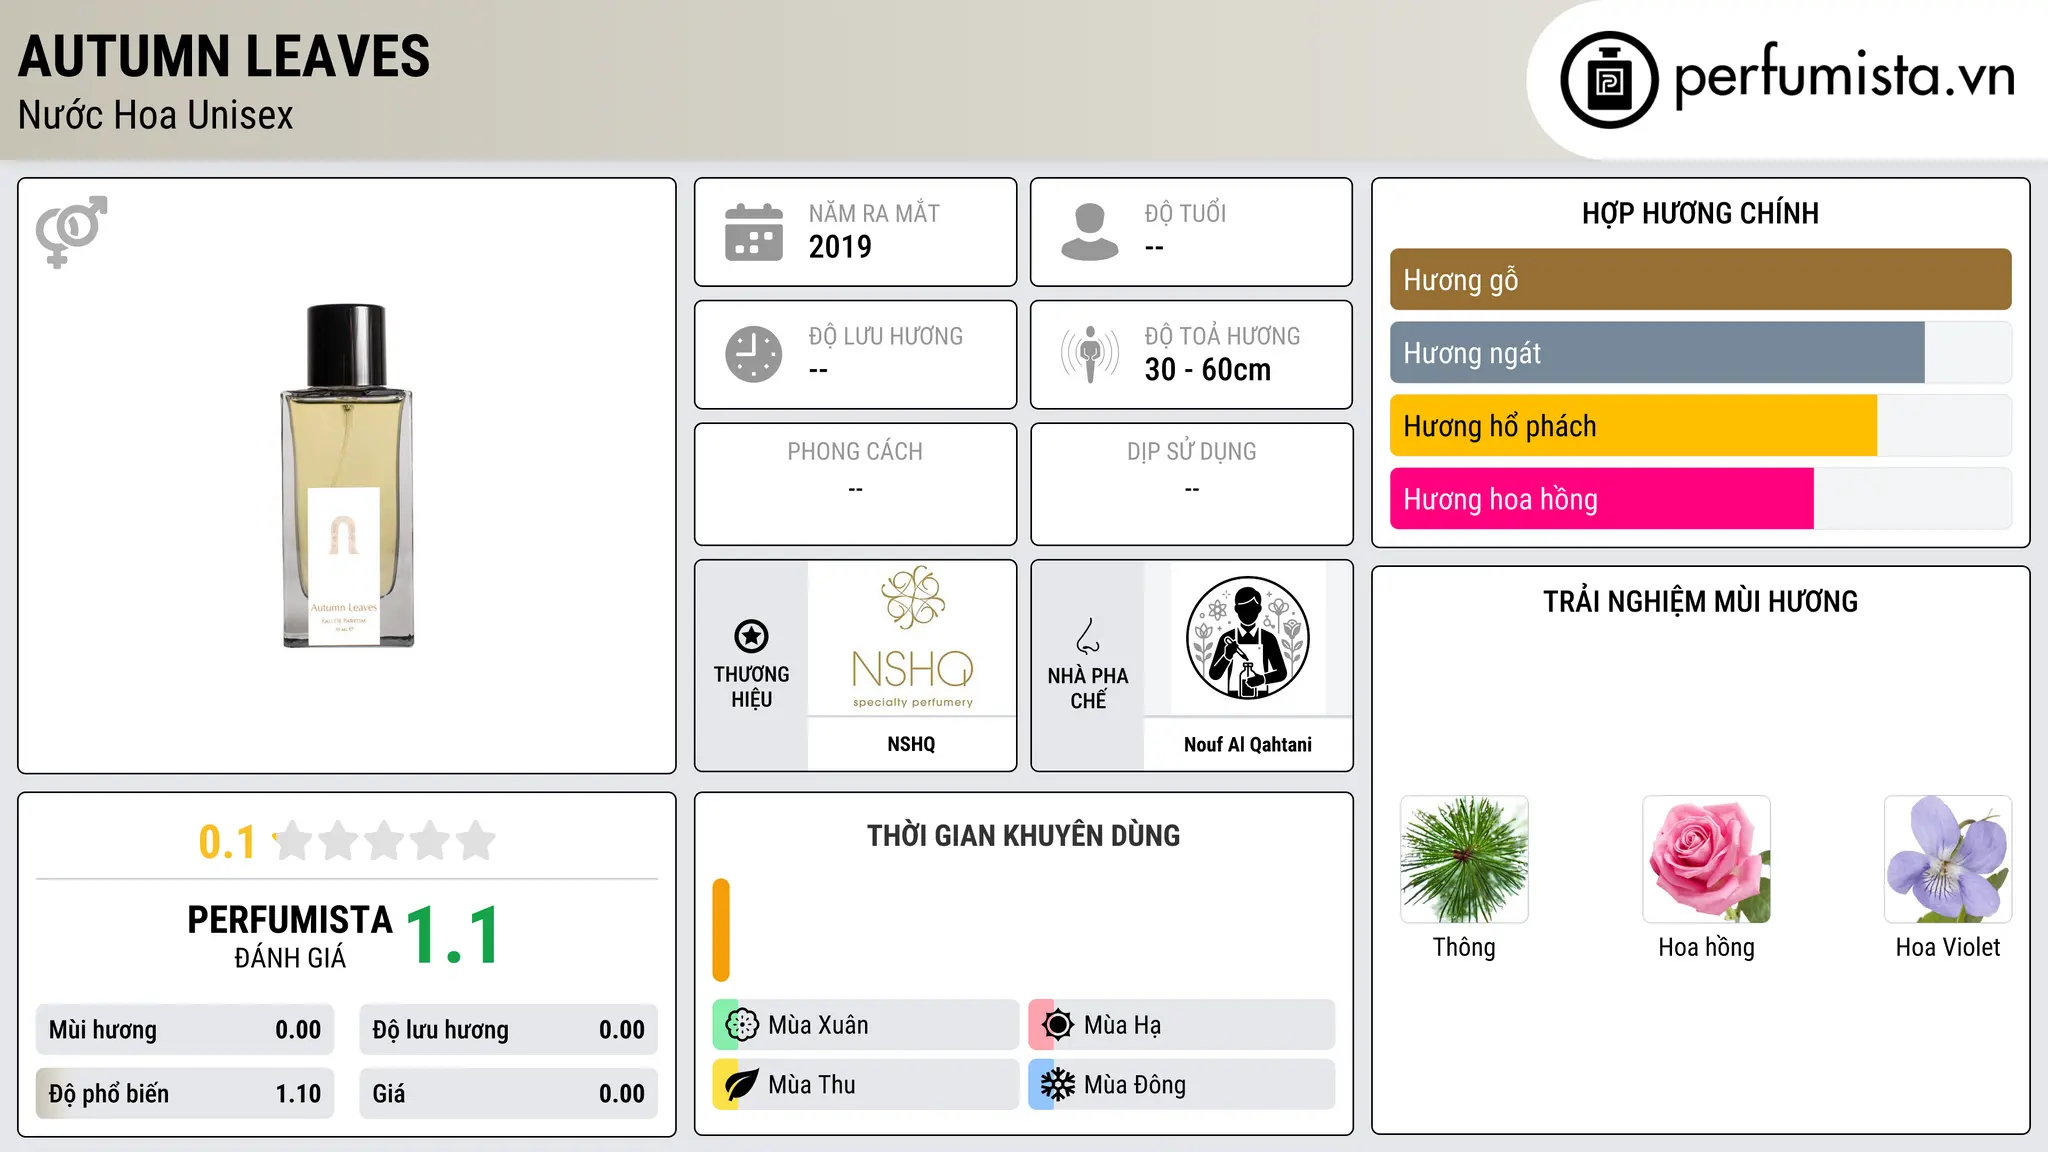Click the Nouf Al Qahtani name link
2048x1152 pixels.
[x=1247, y=744]
